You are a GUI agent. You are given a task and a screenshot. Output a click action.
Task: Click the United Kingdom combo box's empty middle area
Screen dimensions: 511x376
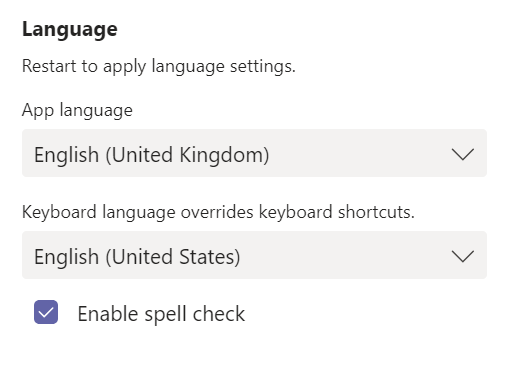click(360, 153)
